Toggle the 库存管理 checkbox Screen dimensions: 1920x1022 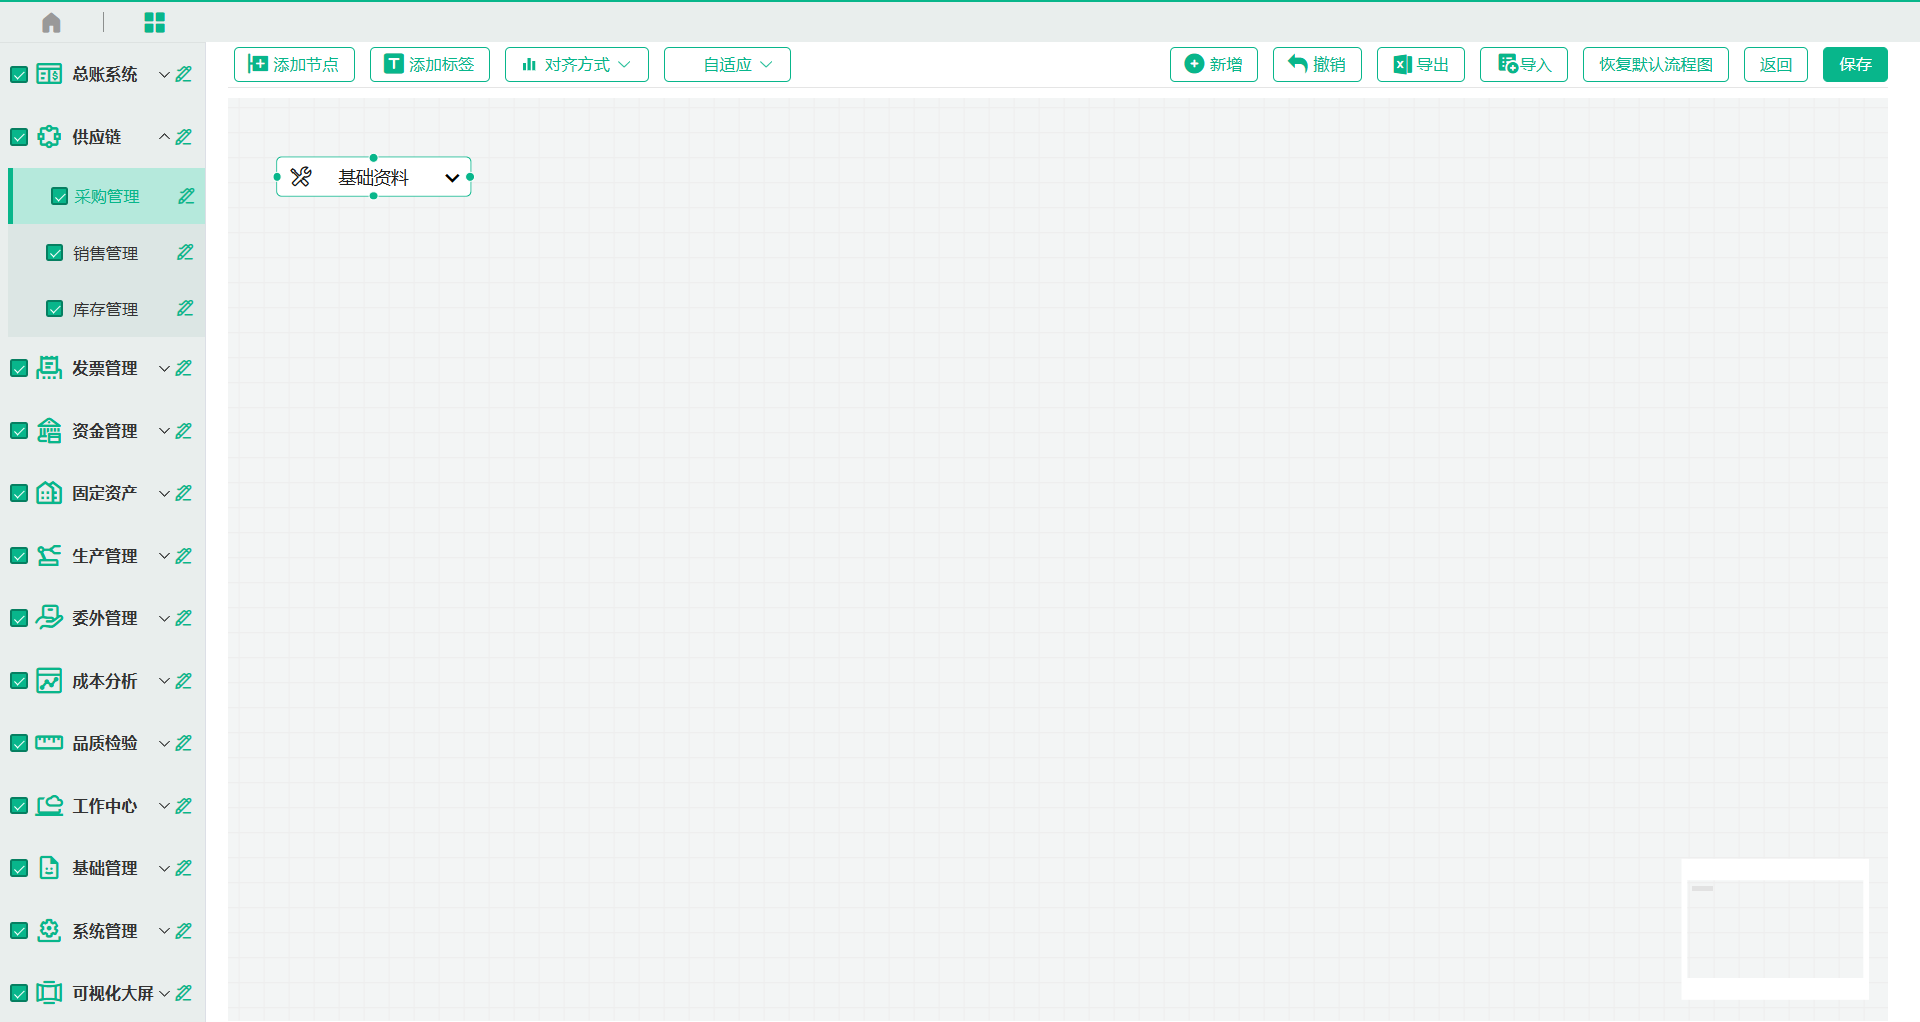(55, 309)
